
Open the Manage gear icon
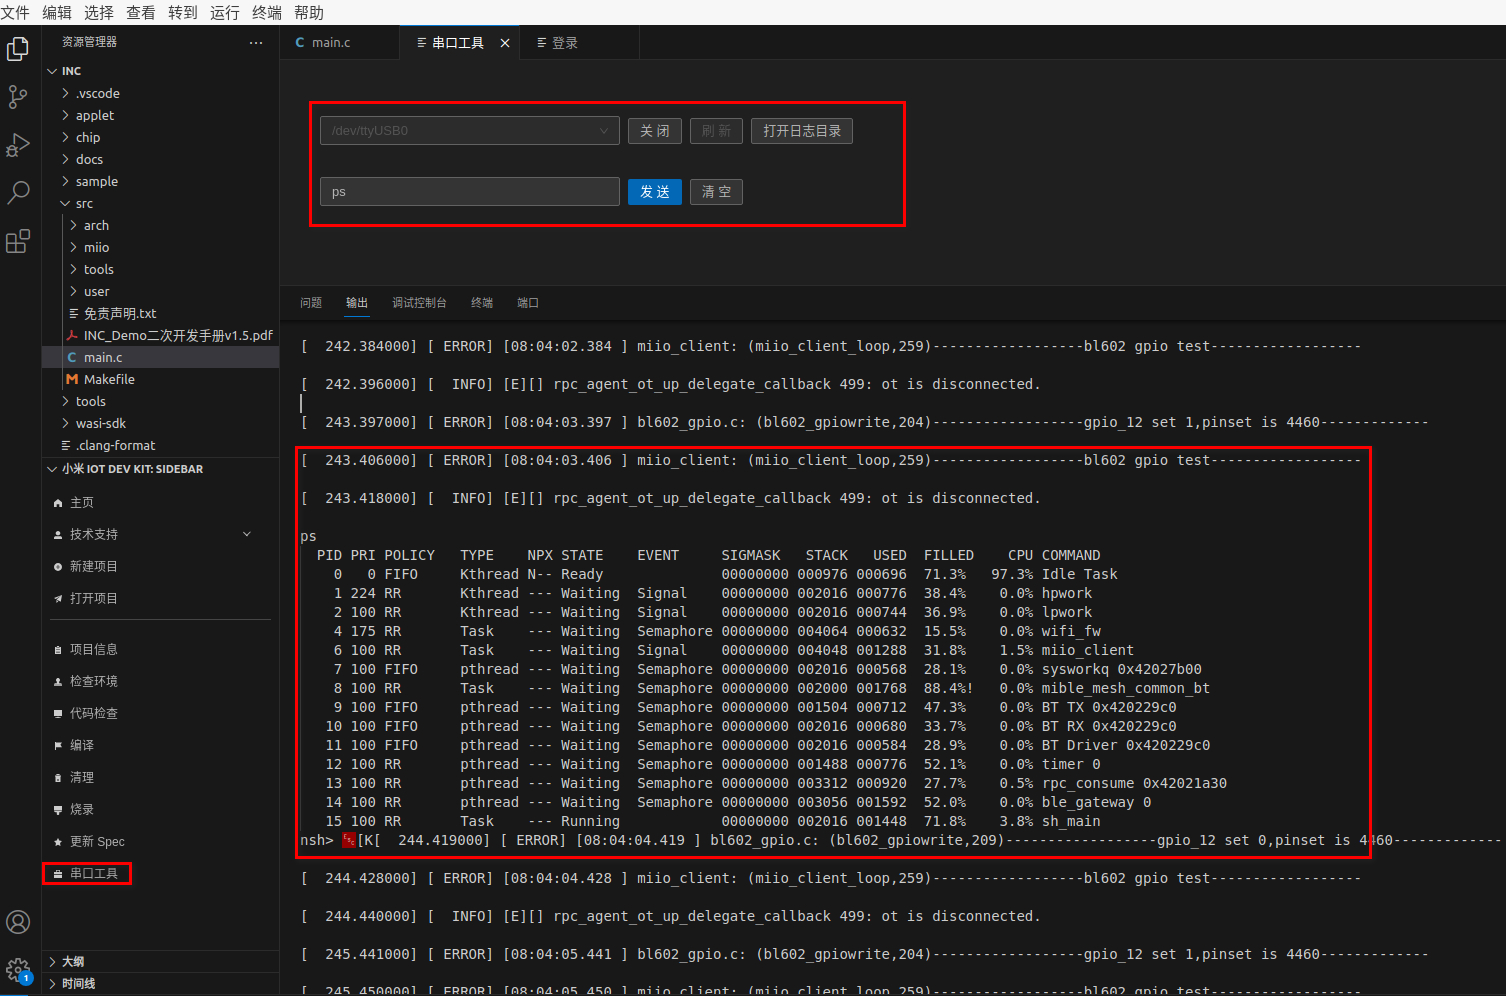pos(18,970)
